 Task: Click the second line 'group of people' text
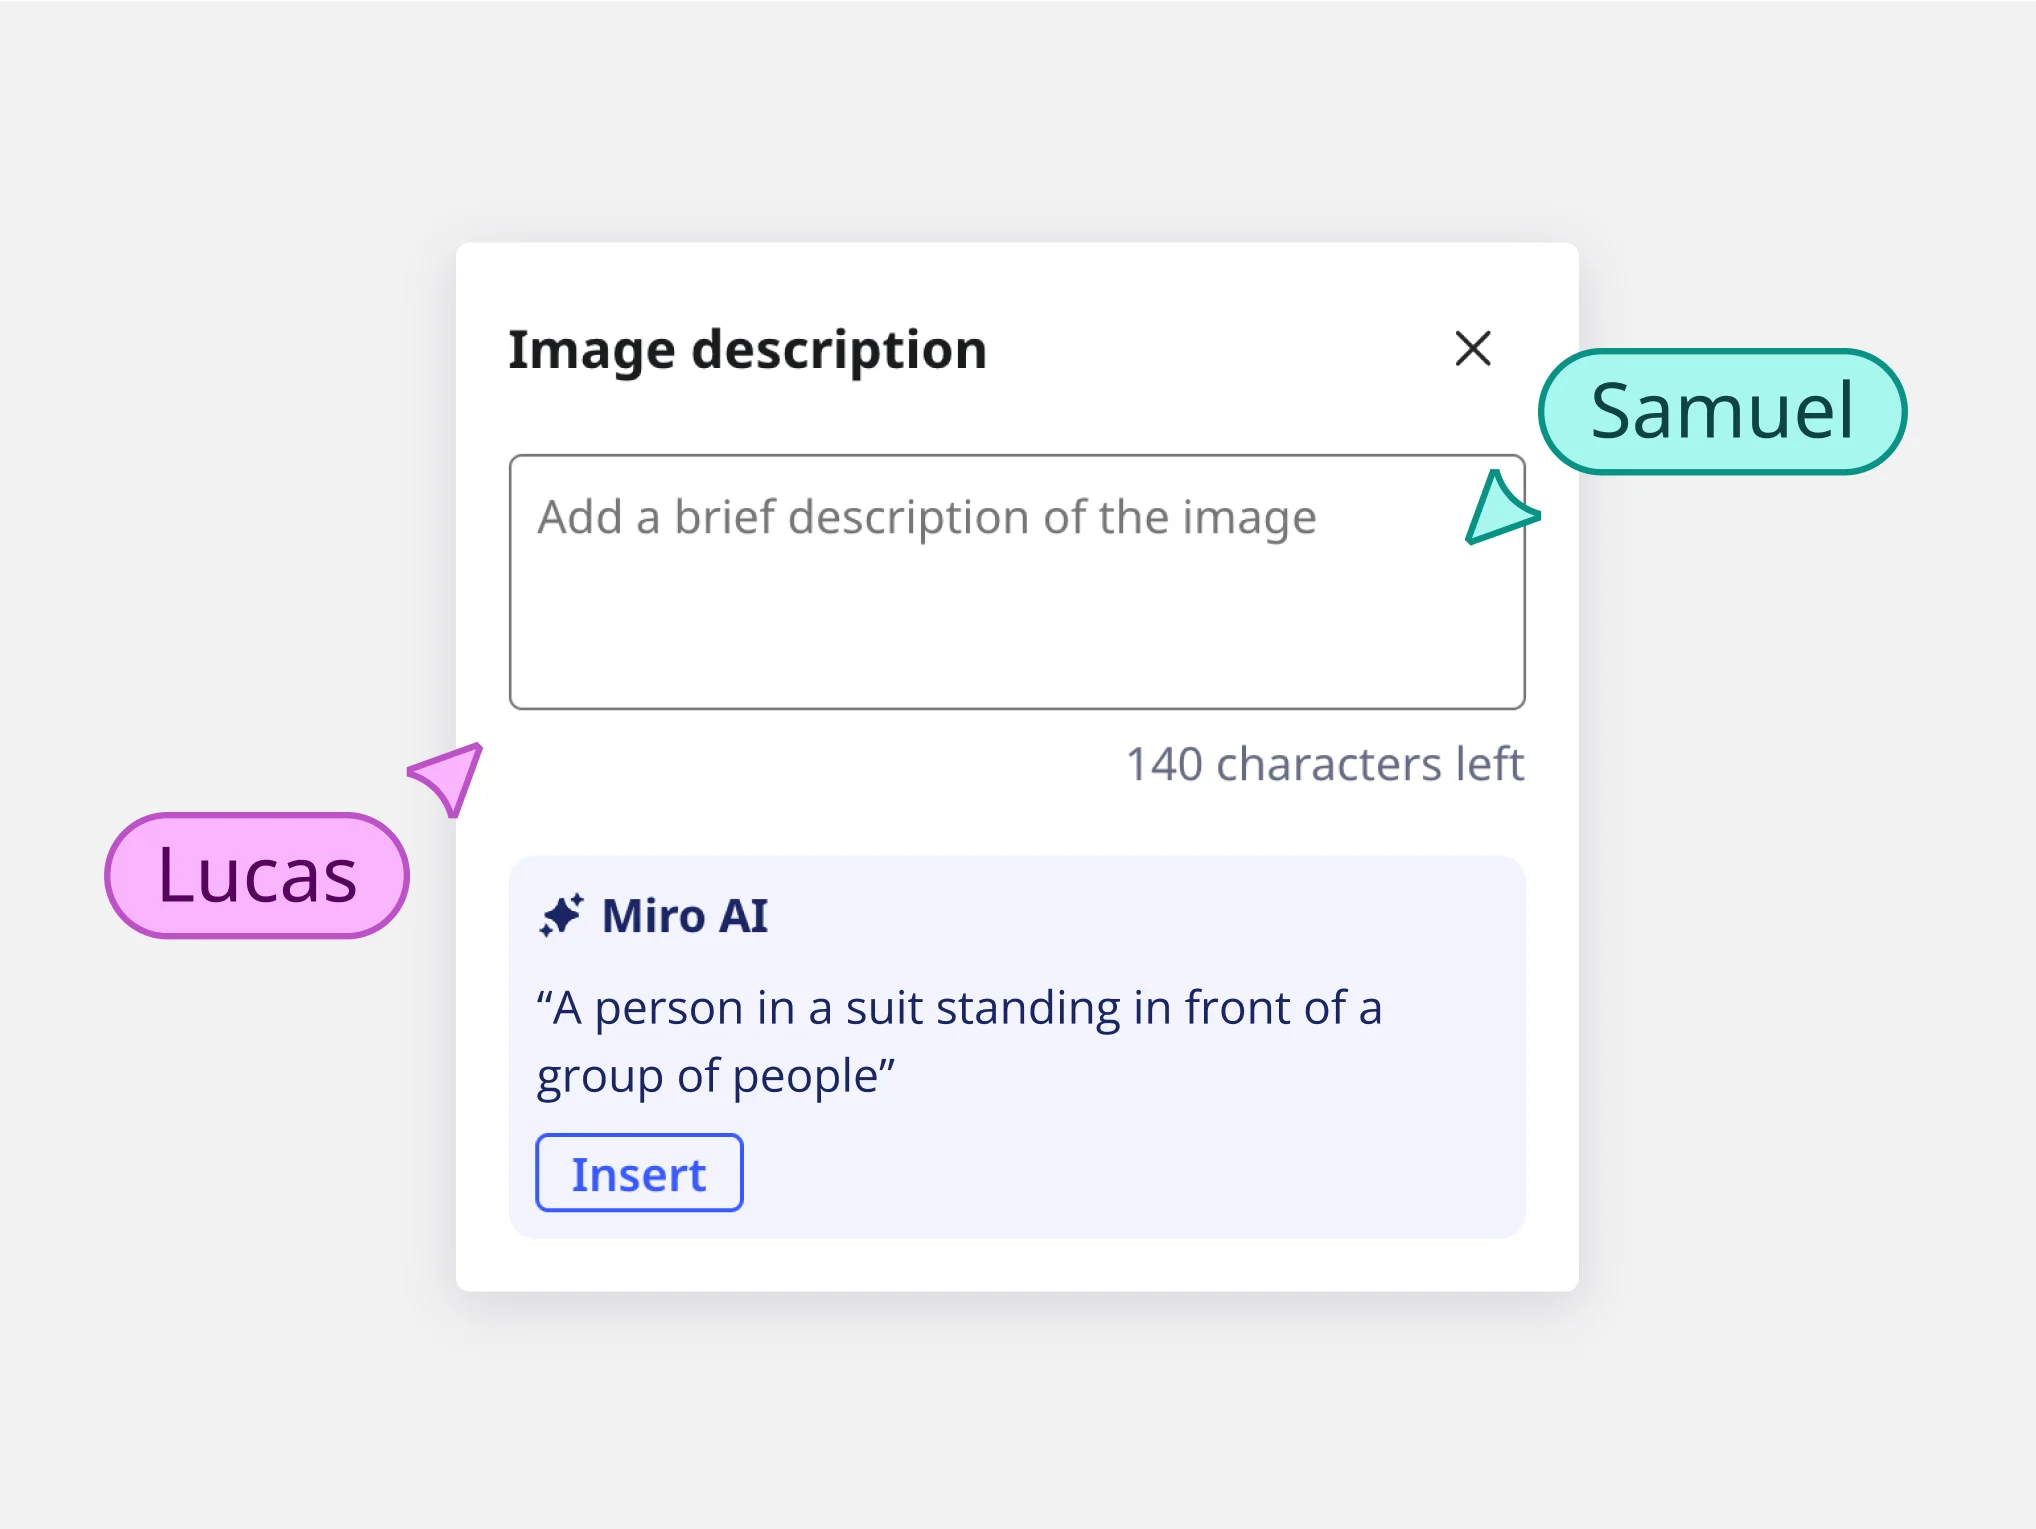(x=714, y=1077)
